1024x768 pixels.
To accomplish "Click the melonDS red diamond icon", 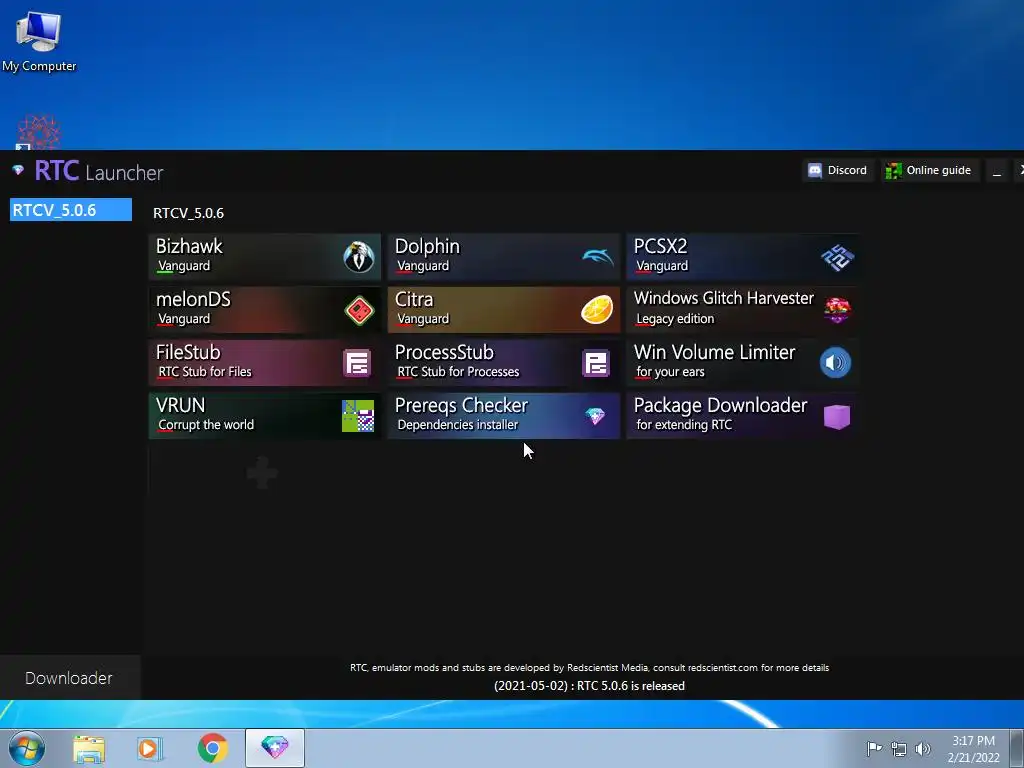I will pyautogui.click(x=359, y=310).
